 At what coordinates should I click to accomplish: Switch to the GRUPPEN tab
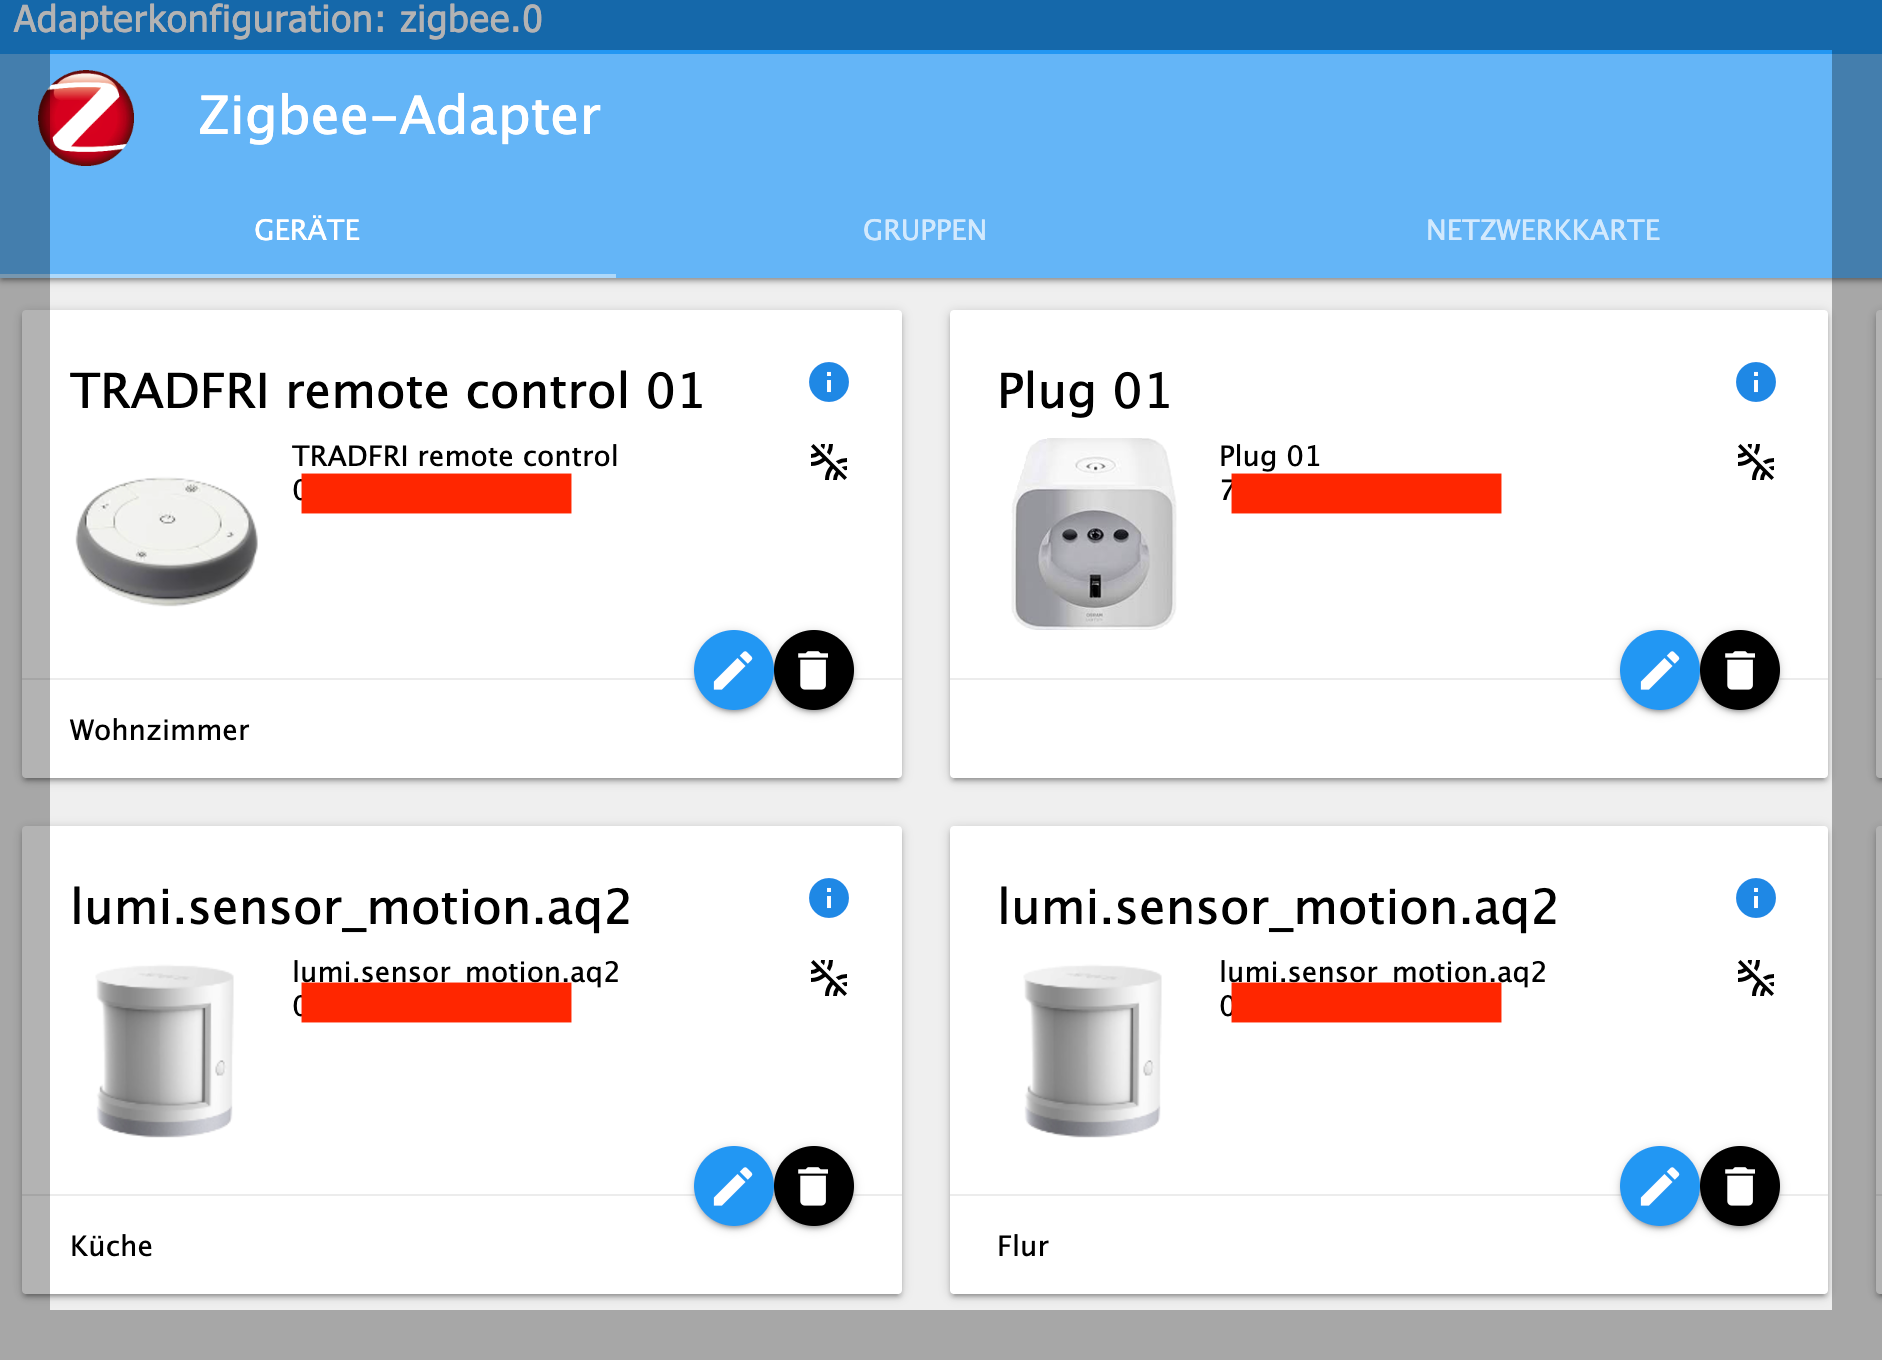924,230
